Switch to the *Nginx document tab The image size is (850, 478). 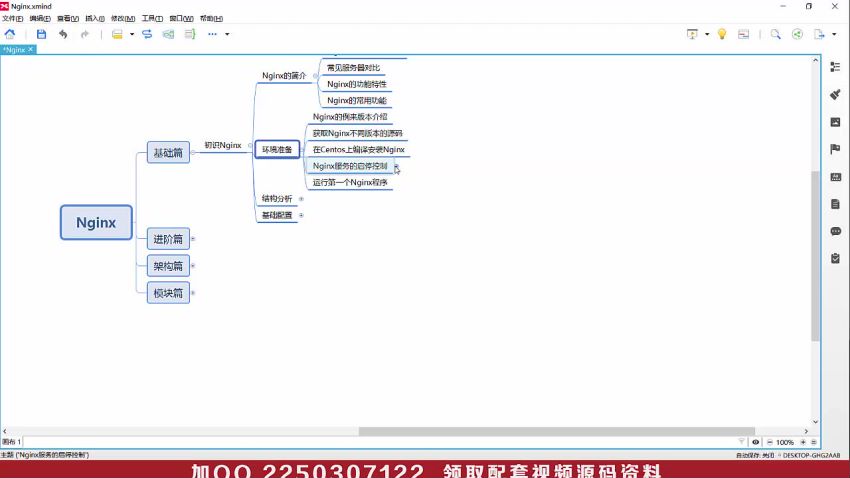click(14, 49)
